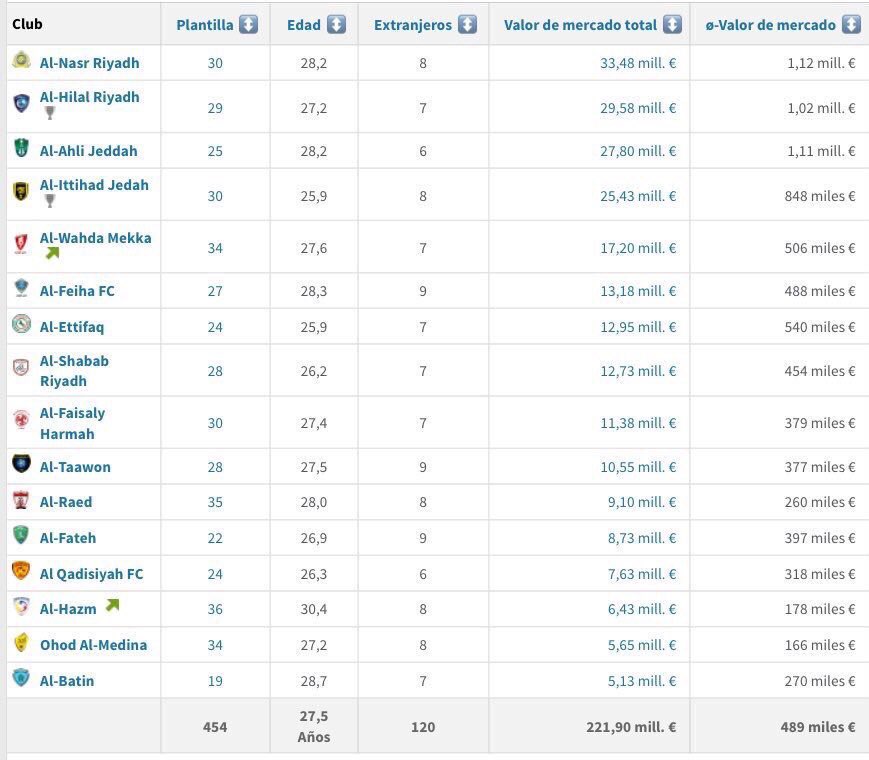The image size is (869, 760).
Task: Click the Al-Hilal Riyadh club crest
Action: [21, 103]
